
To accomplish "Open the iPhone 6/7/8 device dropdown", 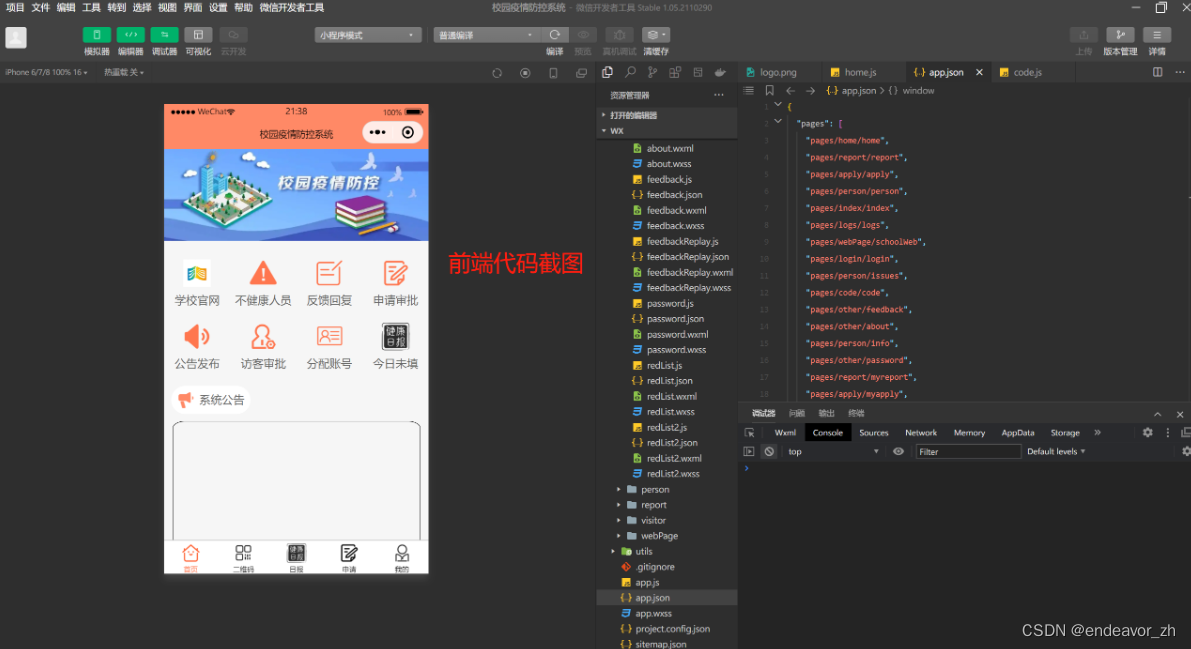I will [x=46, y=72].
